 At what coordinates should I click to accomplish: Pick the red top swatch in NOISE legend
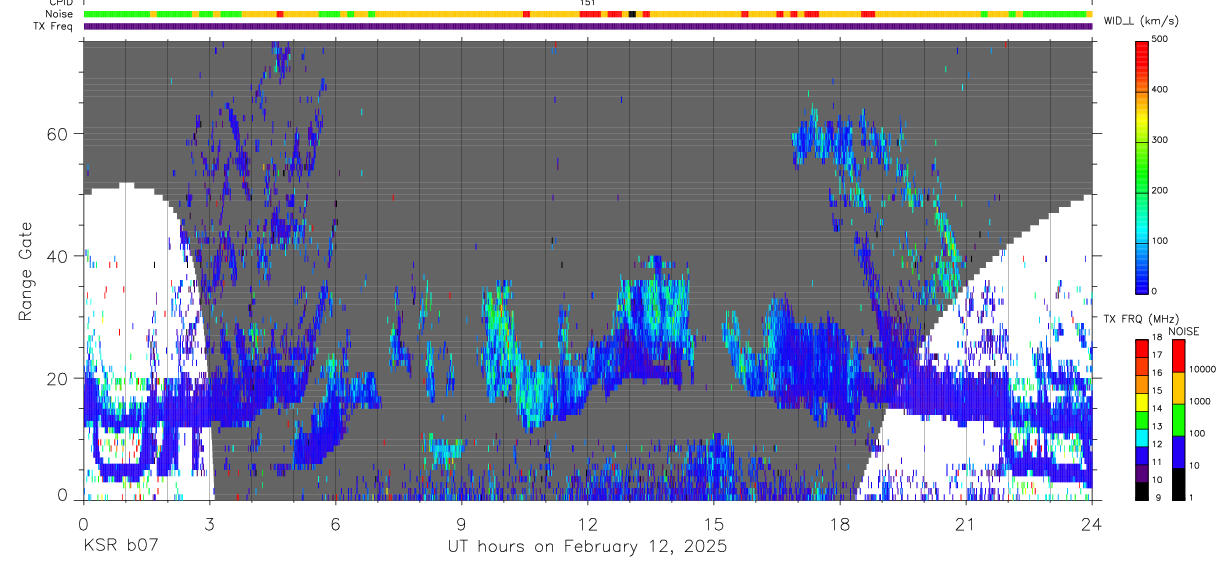[x=1178, y=355]
